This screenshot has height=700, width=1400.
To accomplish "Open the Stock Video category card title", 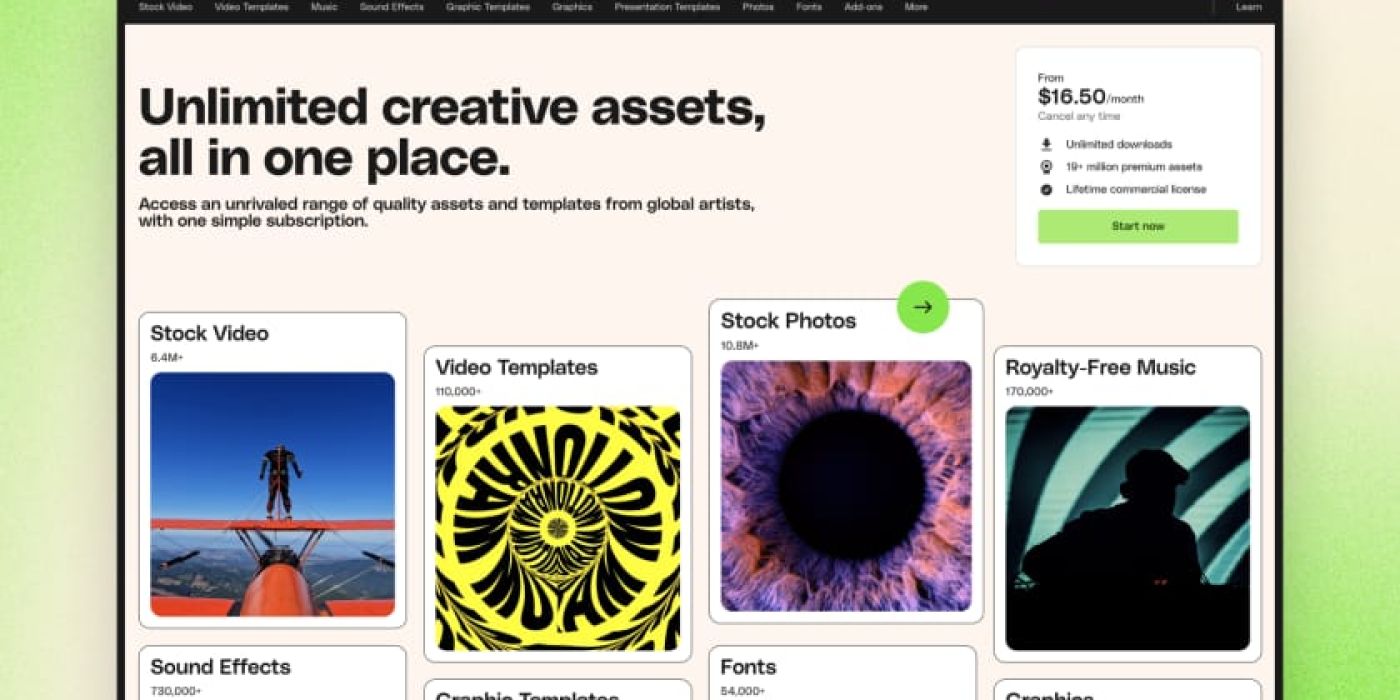I will (210, 333).
